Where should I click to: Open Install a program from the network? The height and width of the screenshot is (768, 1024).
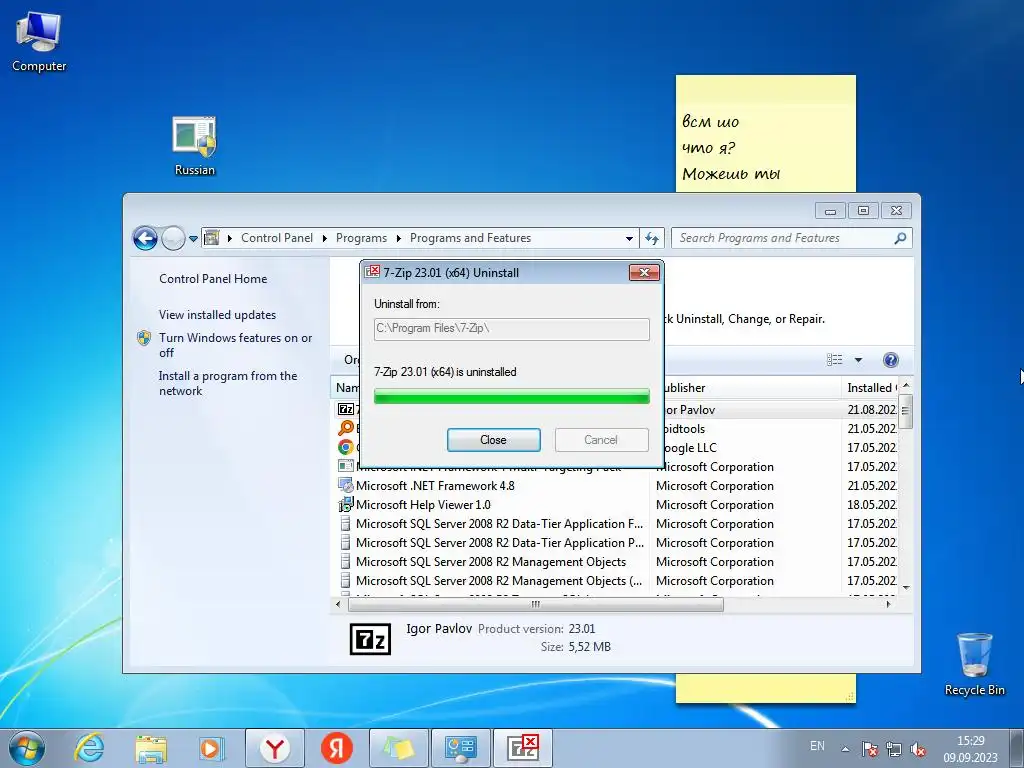227,383
